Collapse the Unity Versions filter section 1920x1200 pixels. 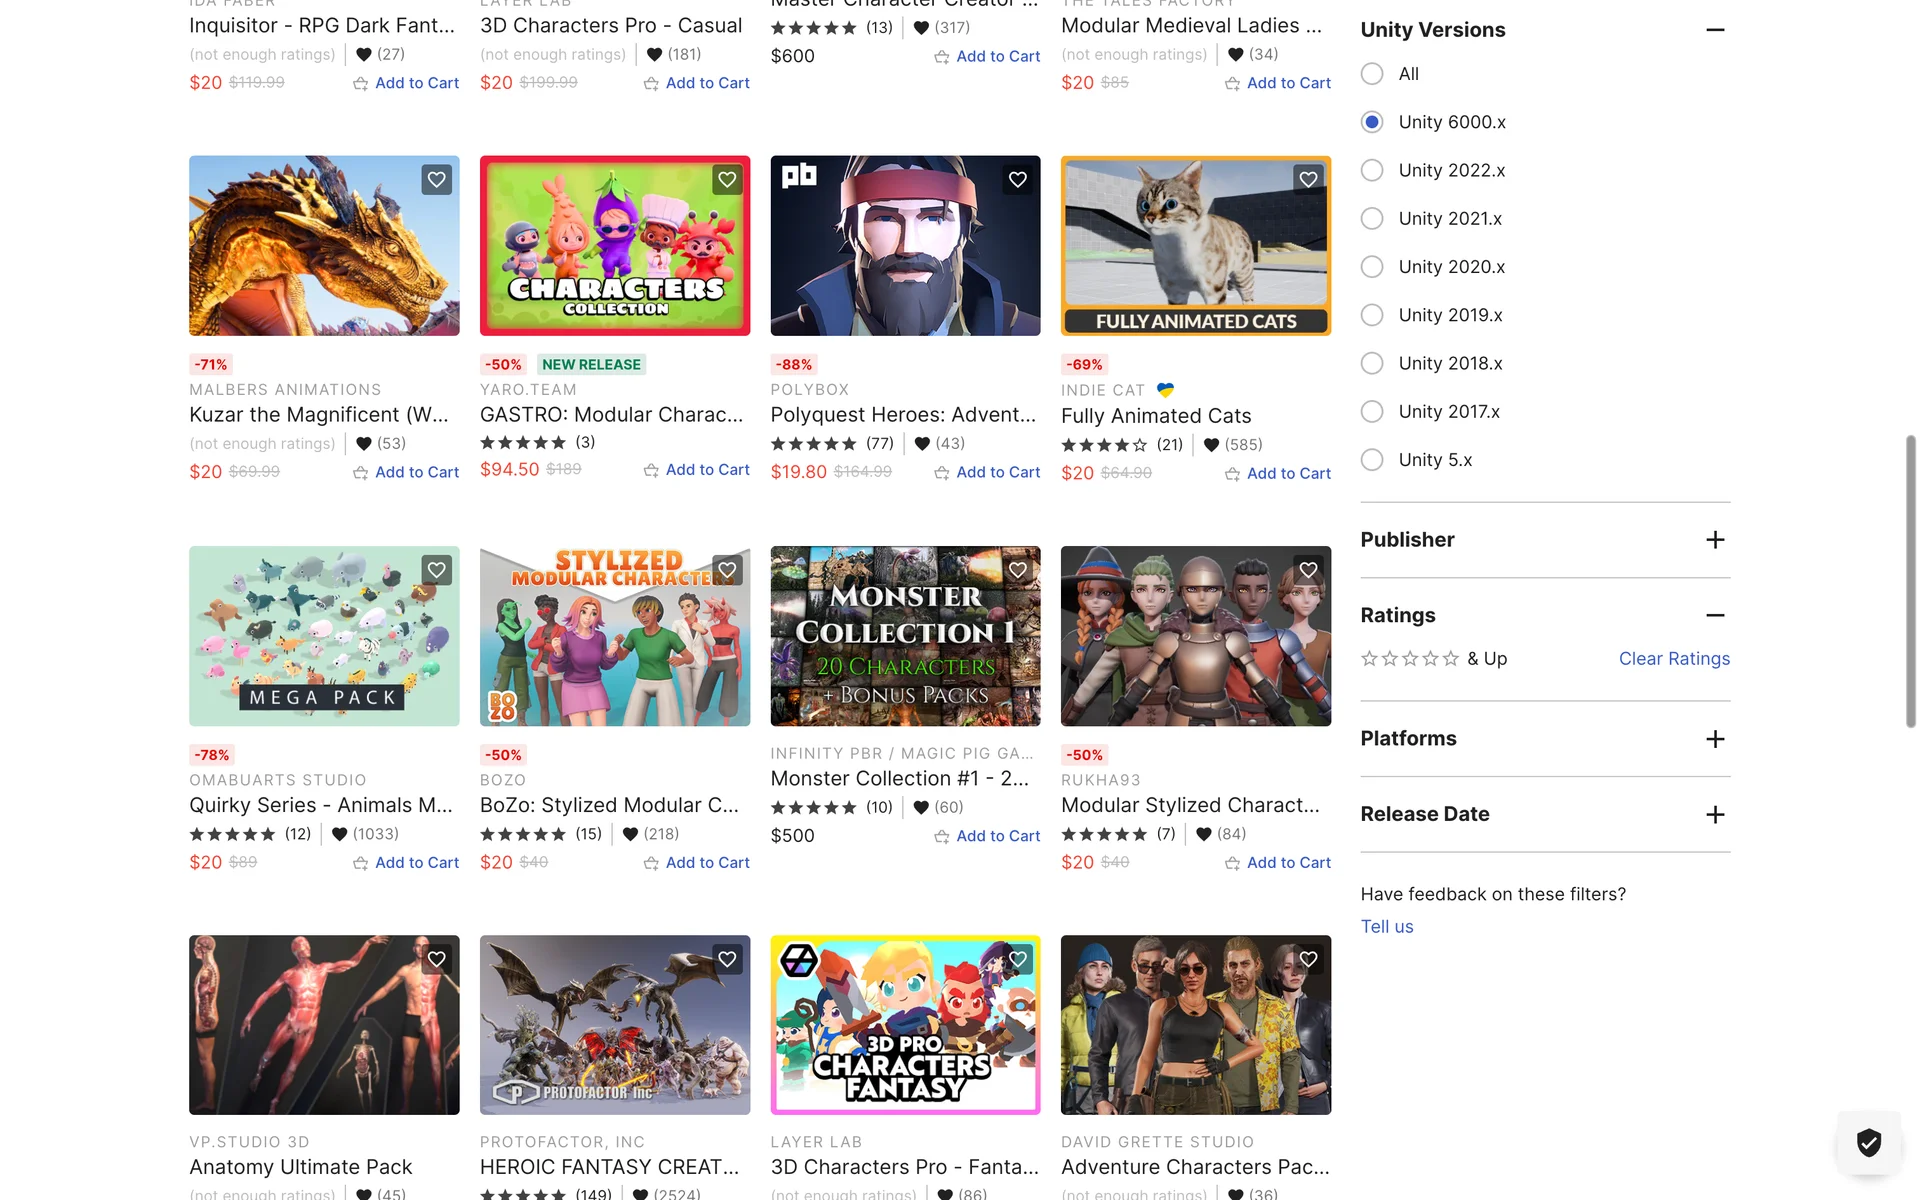tap(1714, 30)
